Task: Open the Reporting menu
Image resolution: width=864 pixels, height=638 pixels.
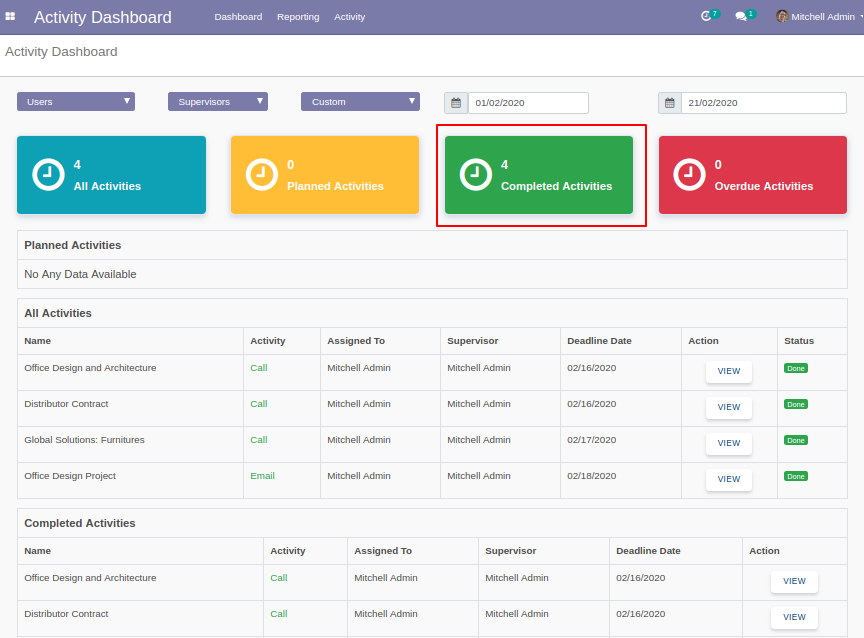Action: 298,17
